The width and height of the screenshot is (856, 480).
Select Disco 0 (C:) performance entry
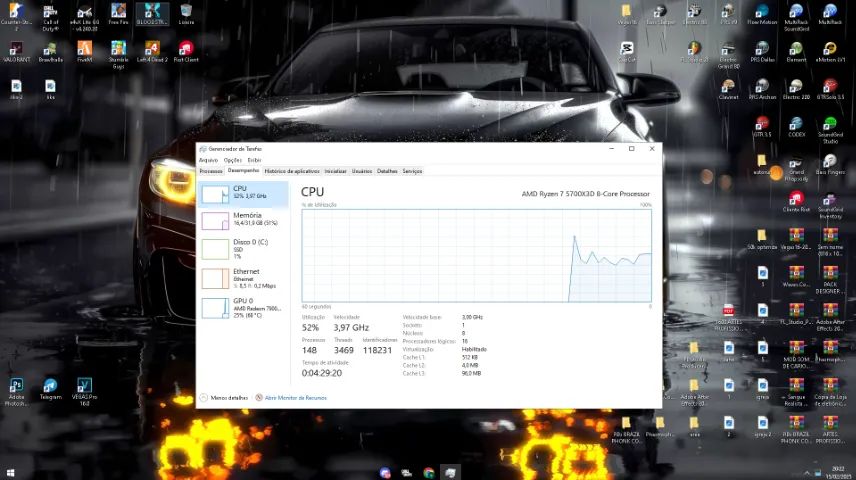coord(243,248)
